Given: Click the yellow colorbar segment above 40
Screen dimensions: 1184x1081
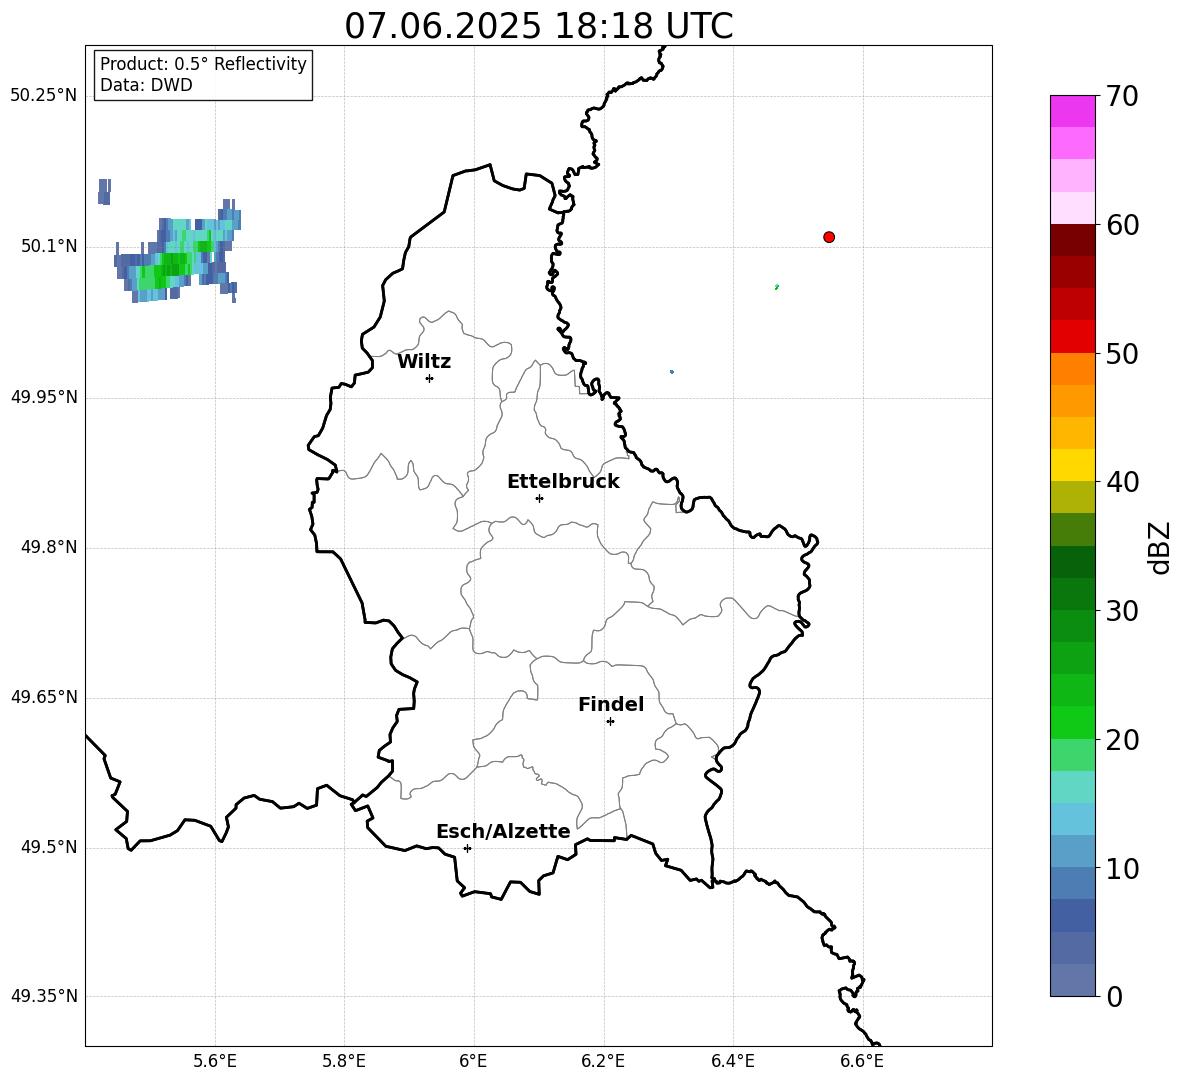Looking at the screenshot, I should click(x=1072, y=465).
